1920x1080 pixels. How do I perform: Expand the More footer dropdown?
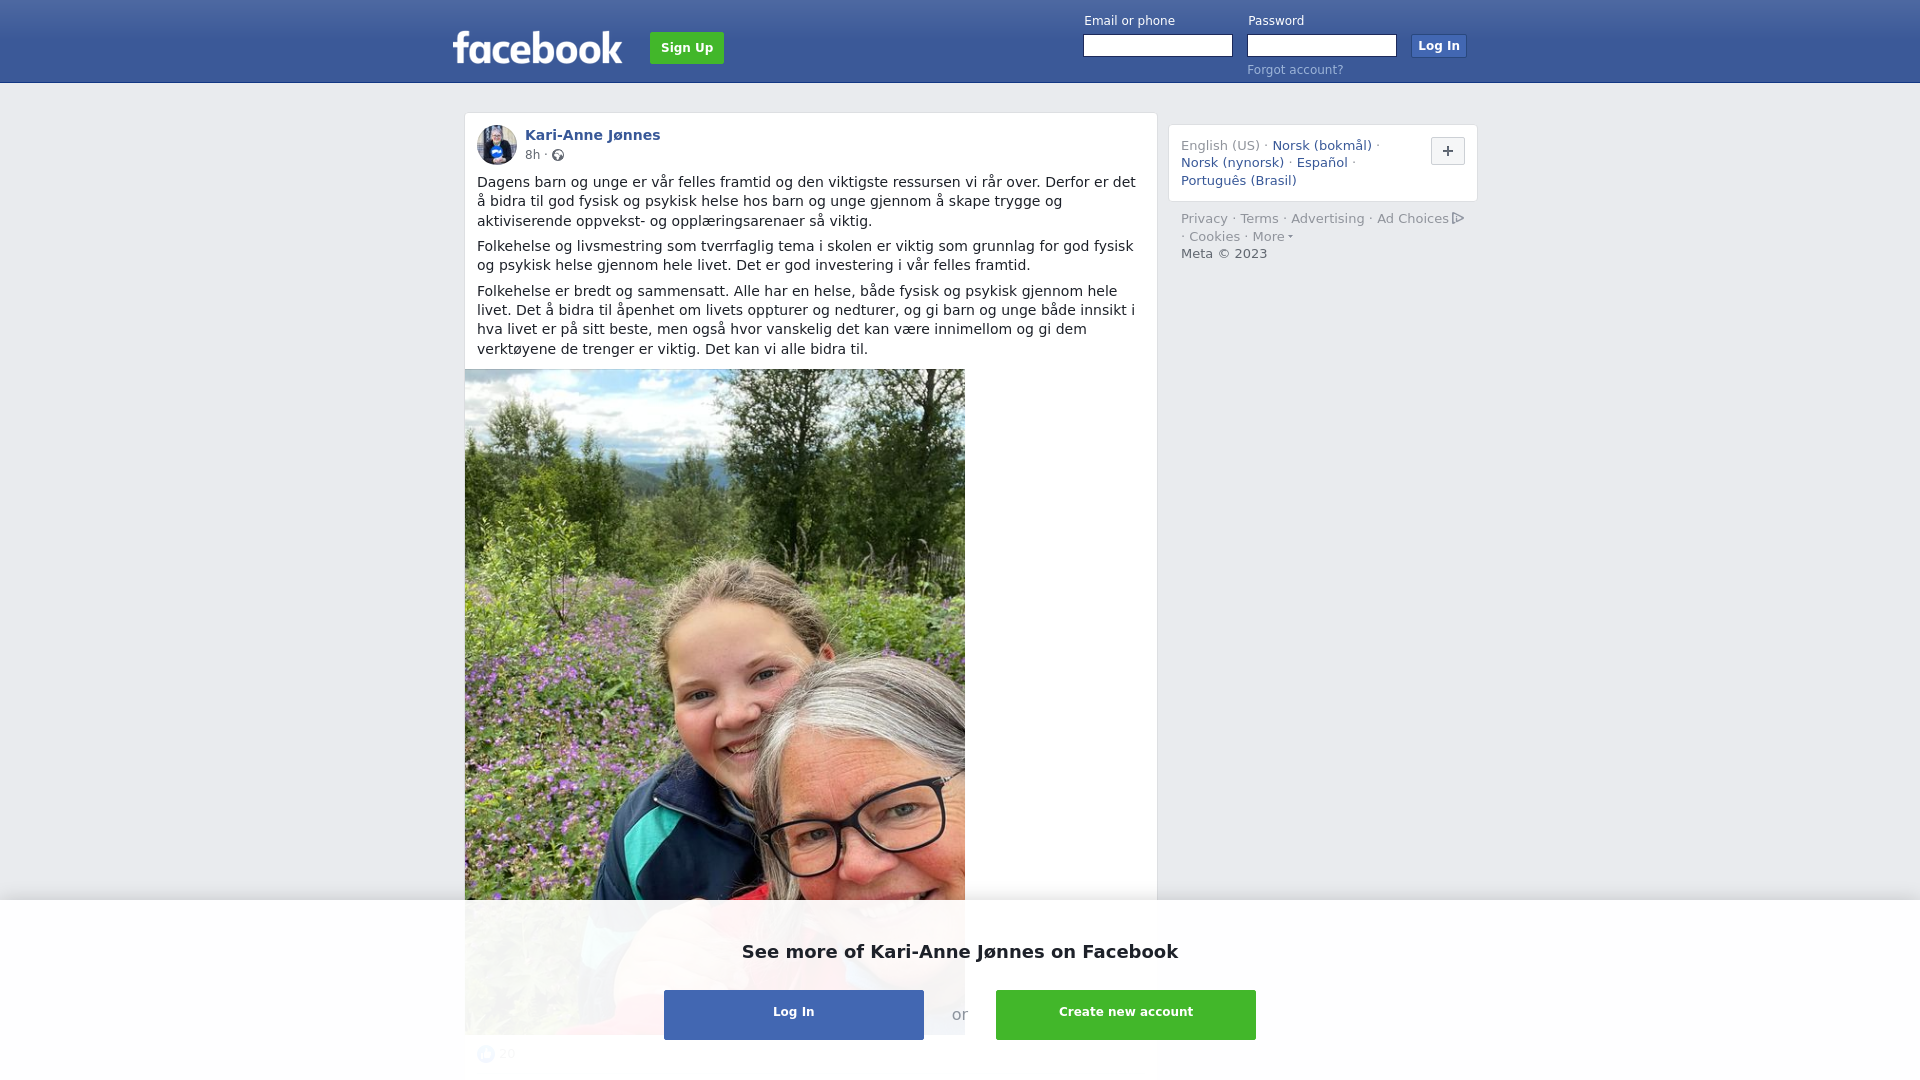coord(1272,237)
